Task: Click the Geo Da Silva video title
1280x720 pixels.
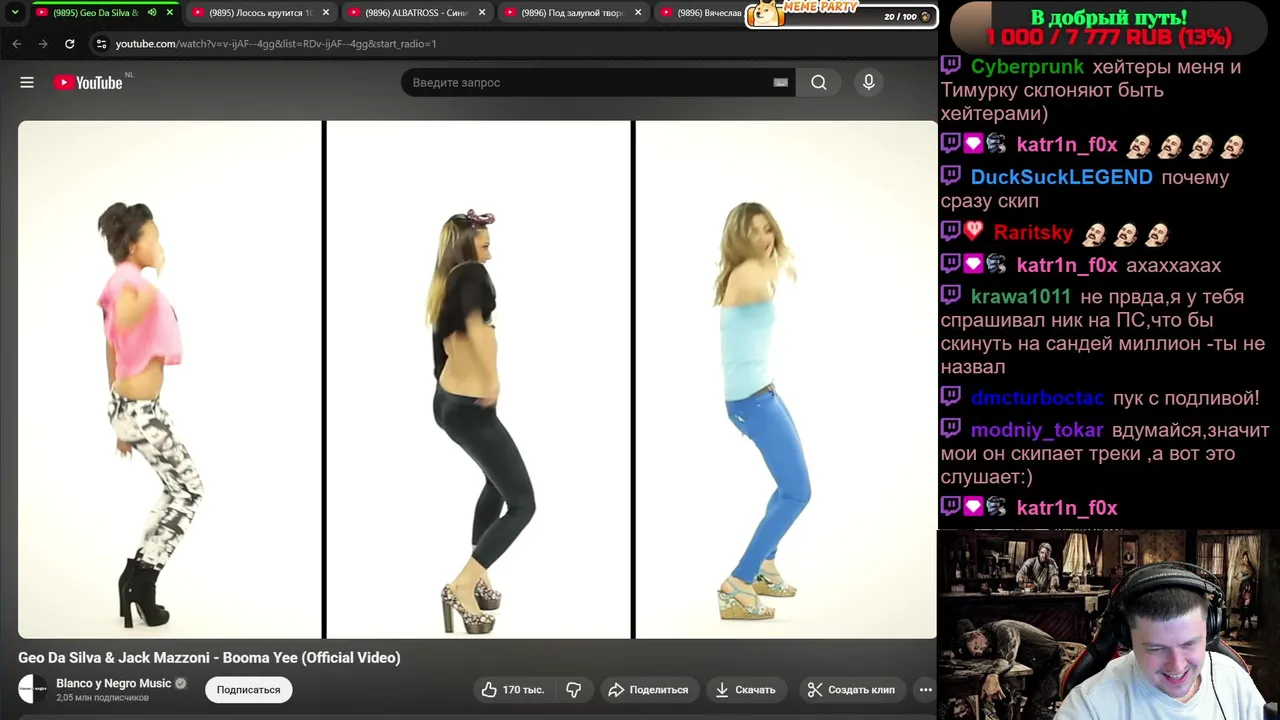Action: (209, 657)
